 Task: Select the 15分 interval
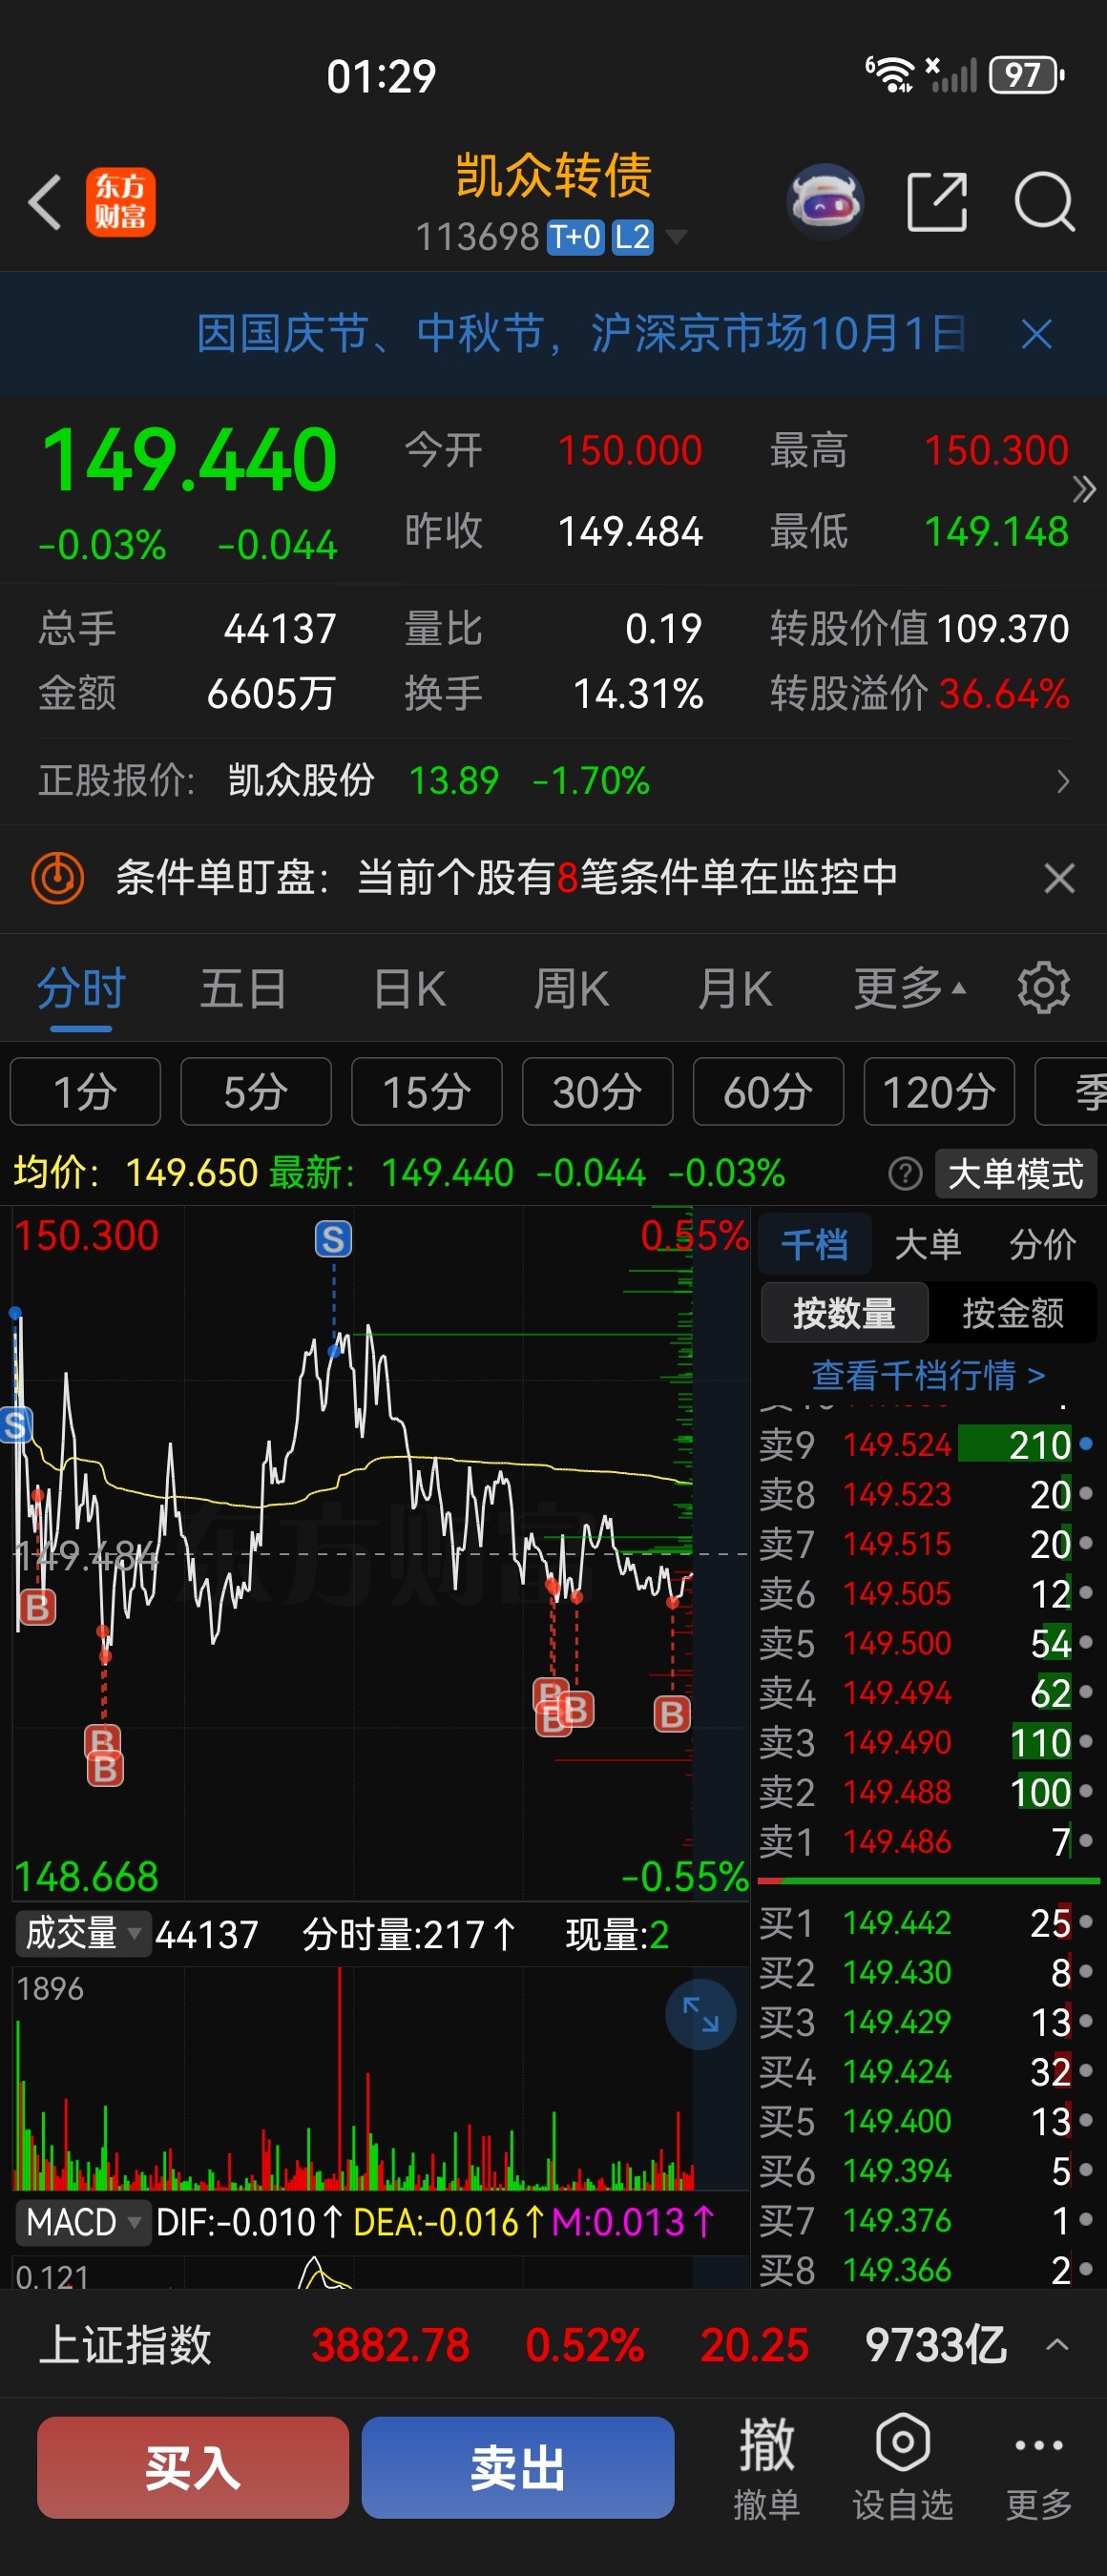pyautogui.click(x=427, y=1091)
